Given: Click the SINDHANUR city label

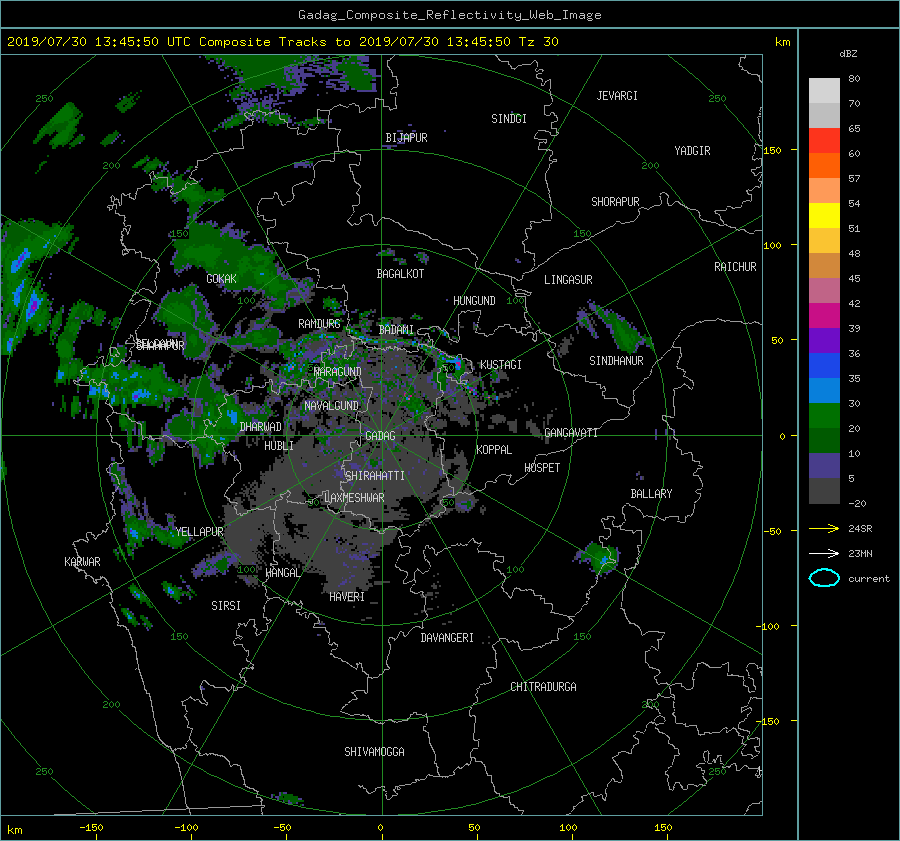Looking at the screenshot, I should (x=616, y=361).
